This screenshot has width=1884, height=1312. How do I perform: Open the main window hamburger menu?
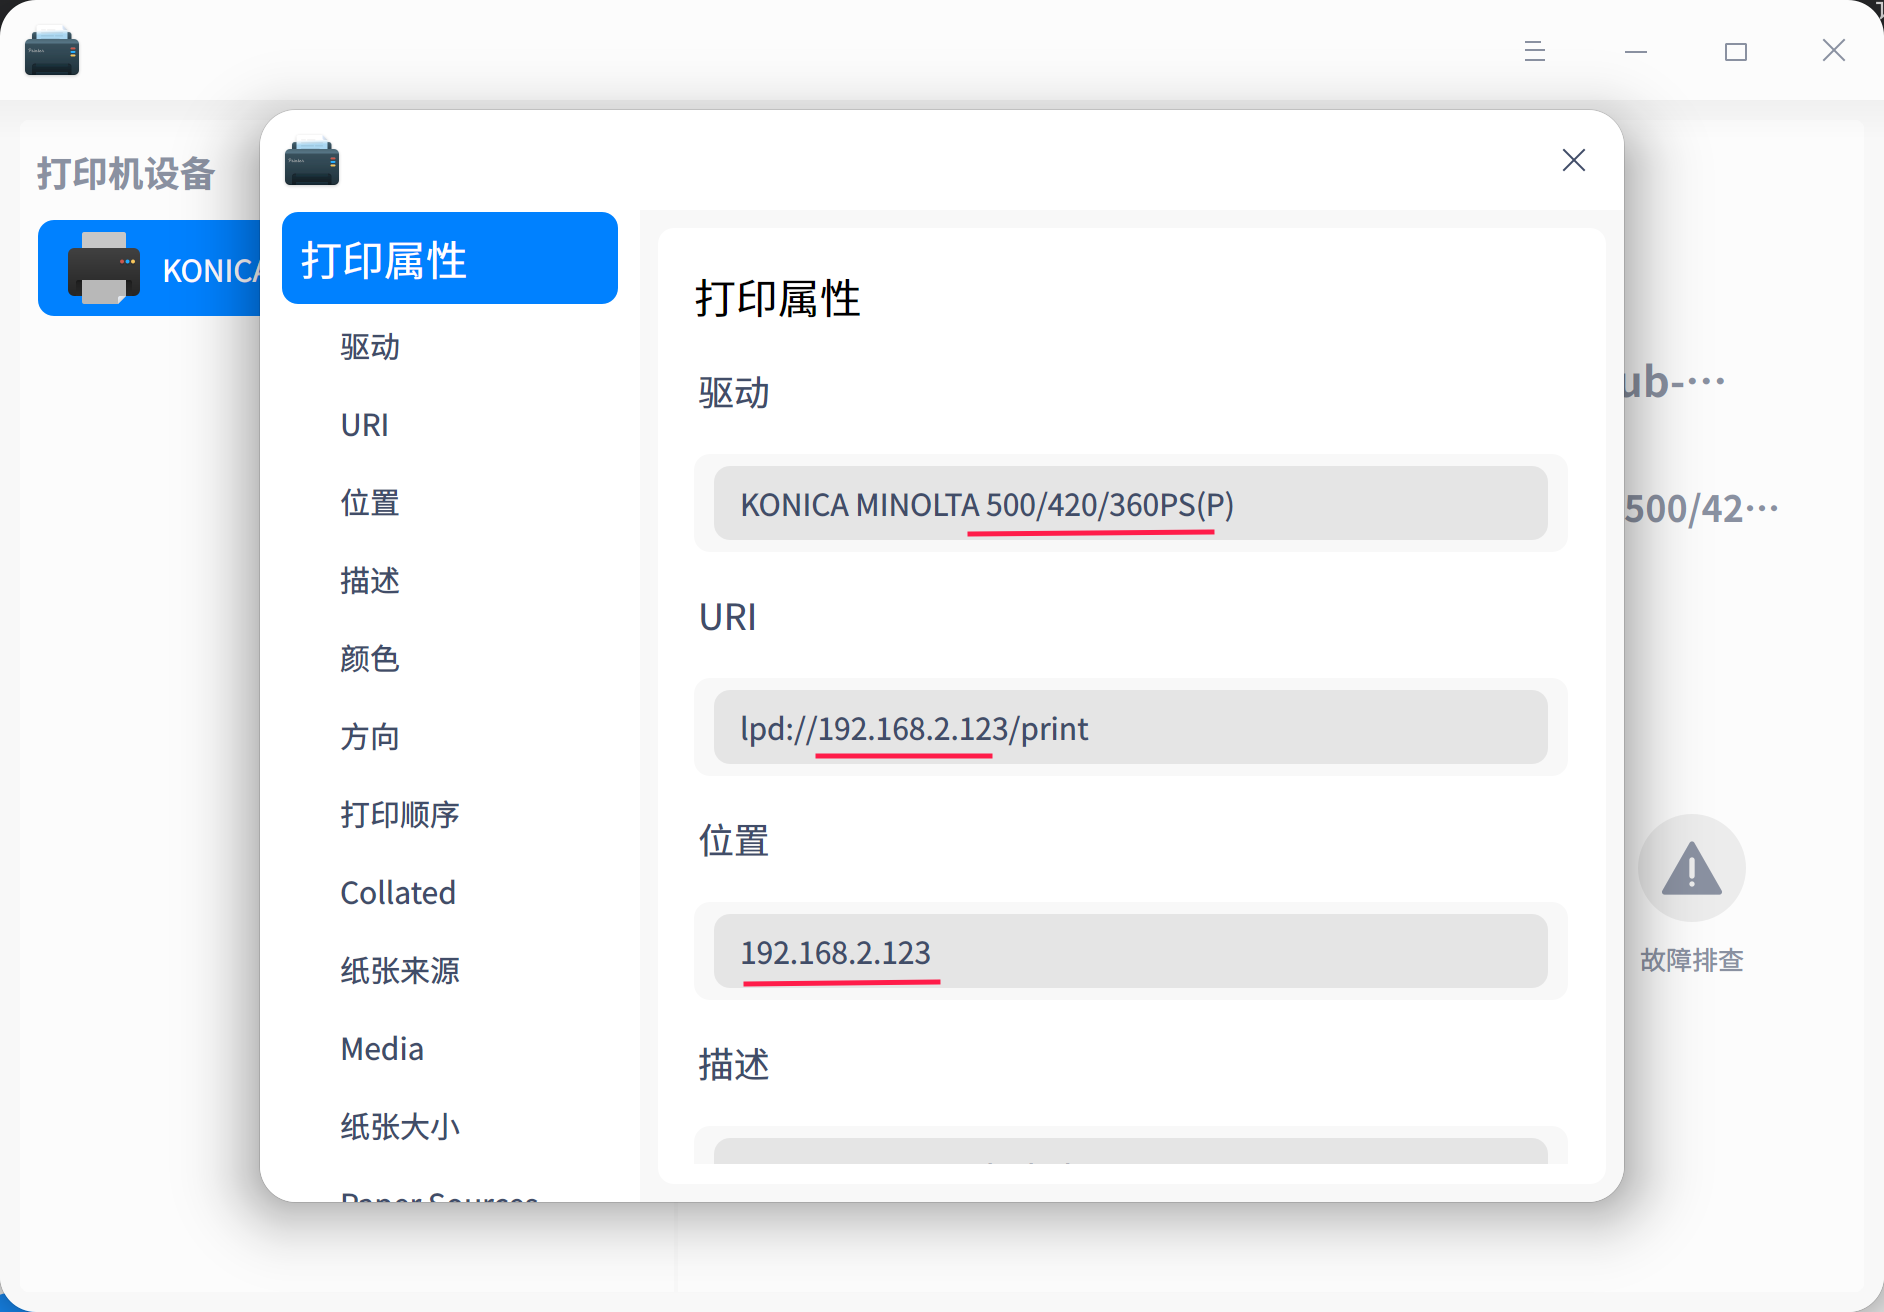1535,51
